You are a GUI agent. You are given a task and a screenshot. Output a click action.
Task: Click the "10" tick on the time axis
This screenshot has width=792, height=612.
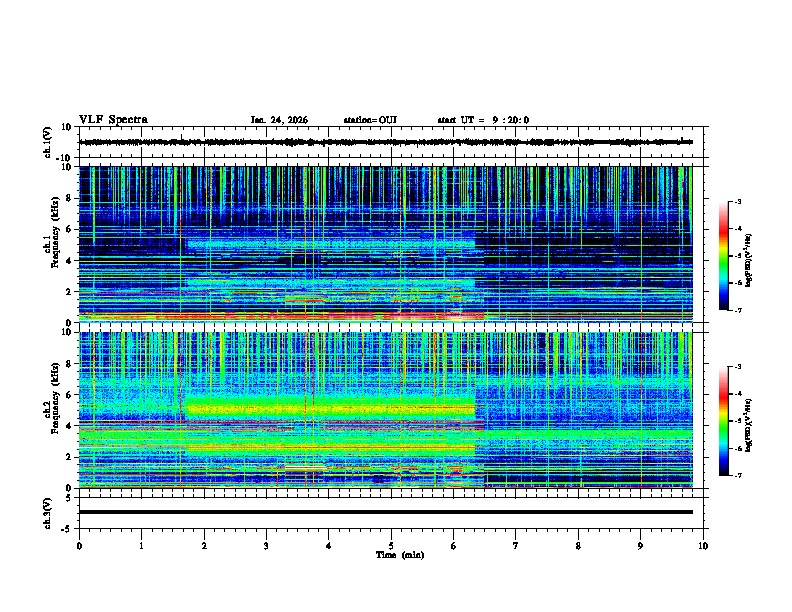pos(703,546)
